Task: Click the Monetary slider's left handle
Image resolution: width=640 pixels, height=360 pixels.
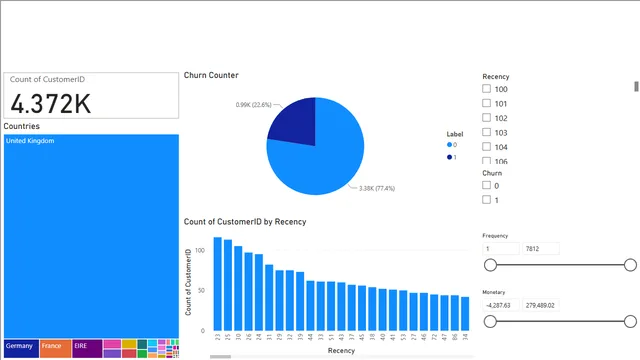Action: click(x=490, y=322)
